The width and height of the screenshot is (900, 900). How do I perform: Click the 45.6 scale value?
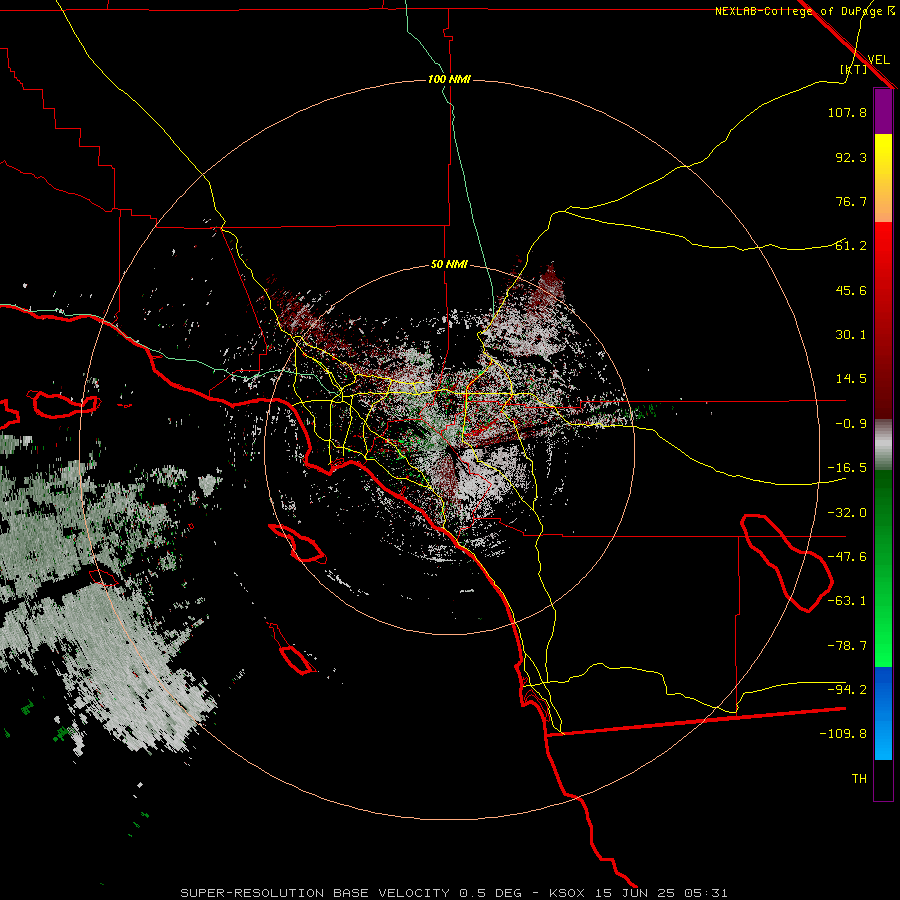[851, 290]
